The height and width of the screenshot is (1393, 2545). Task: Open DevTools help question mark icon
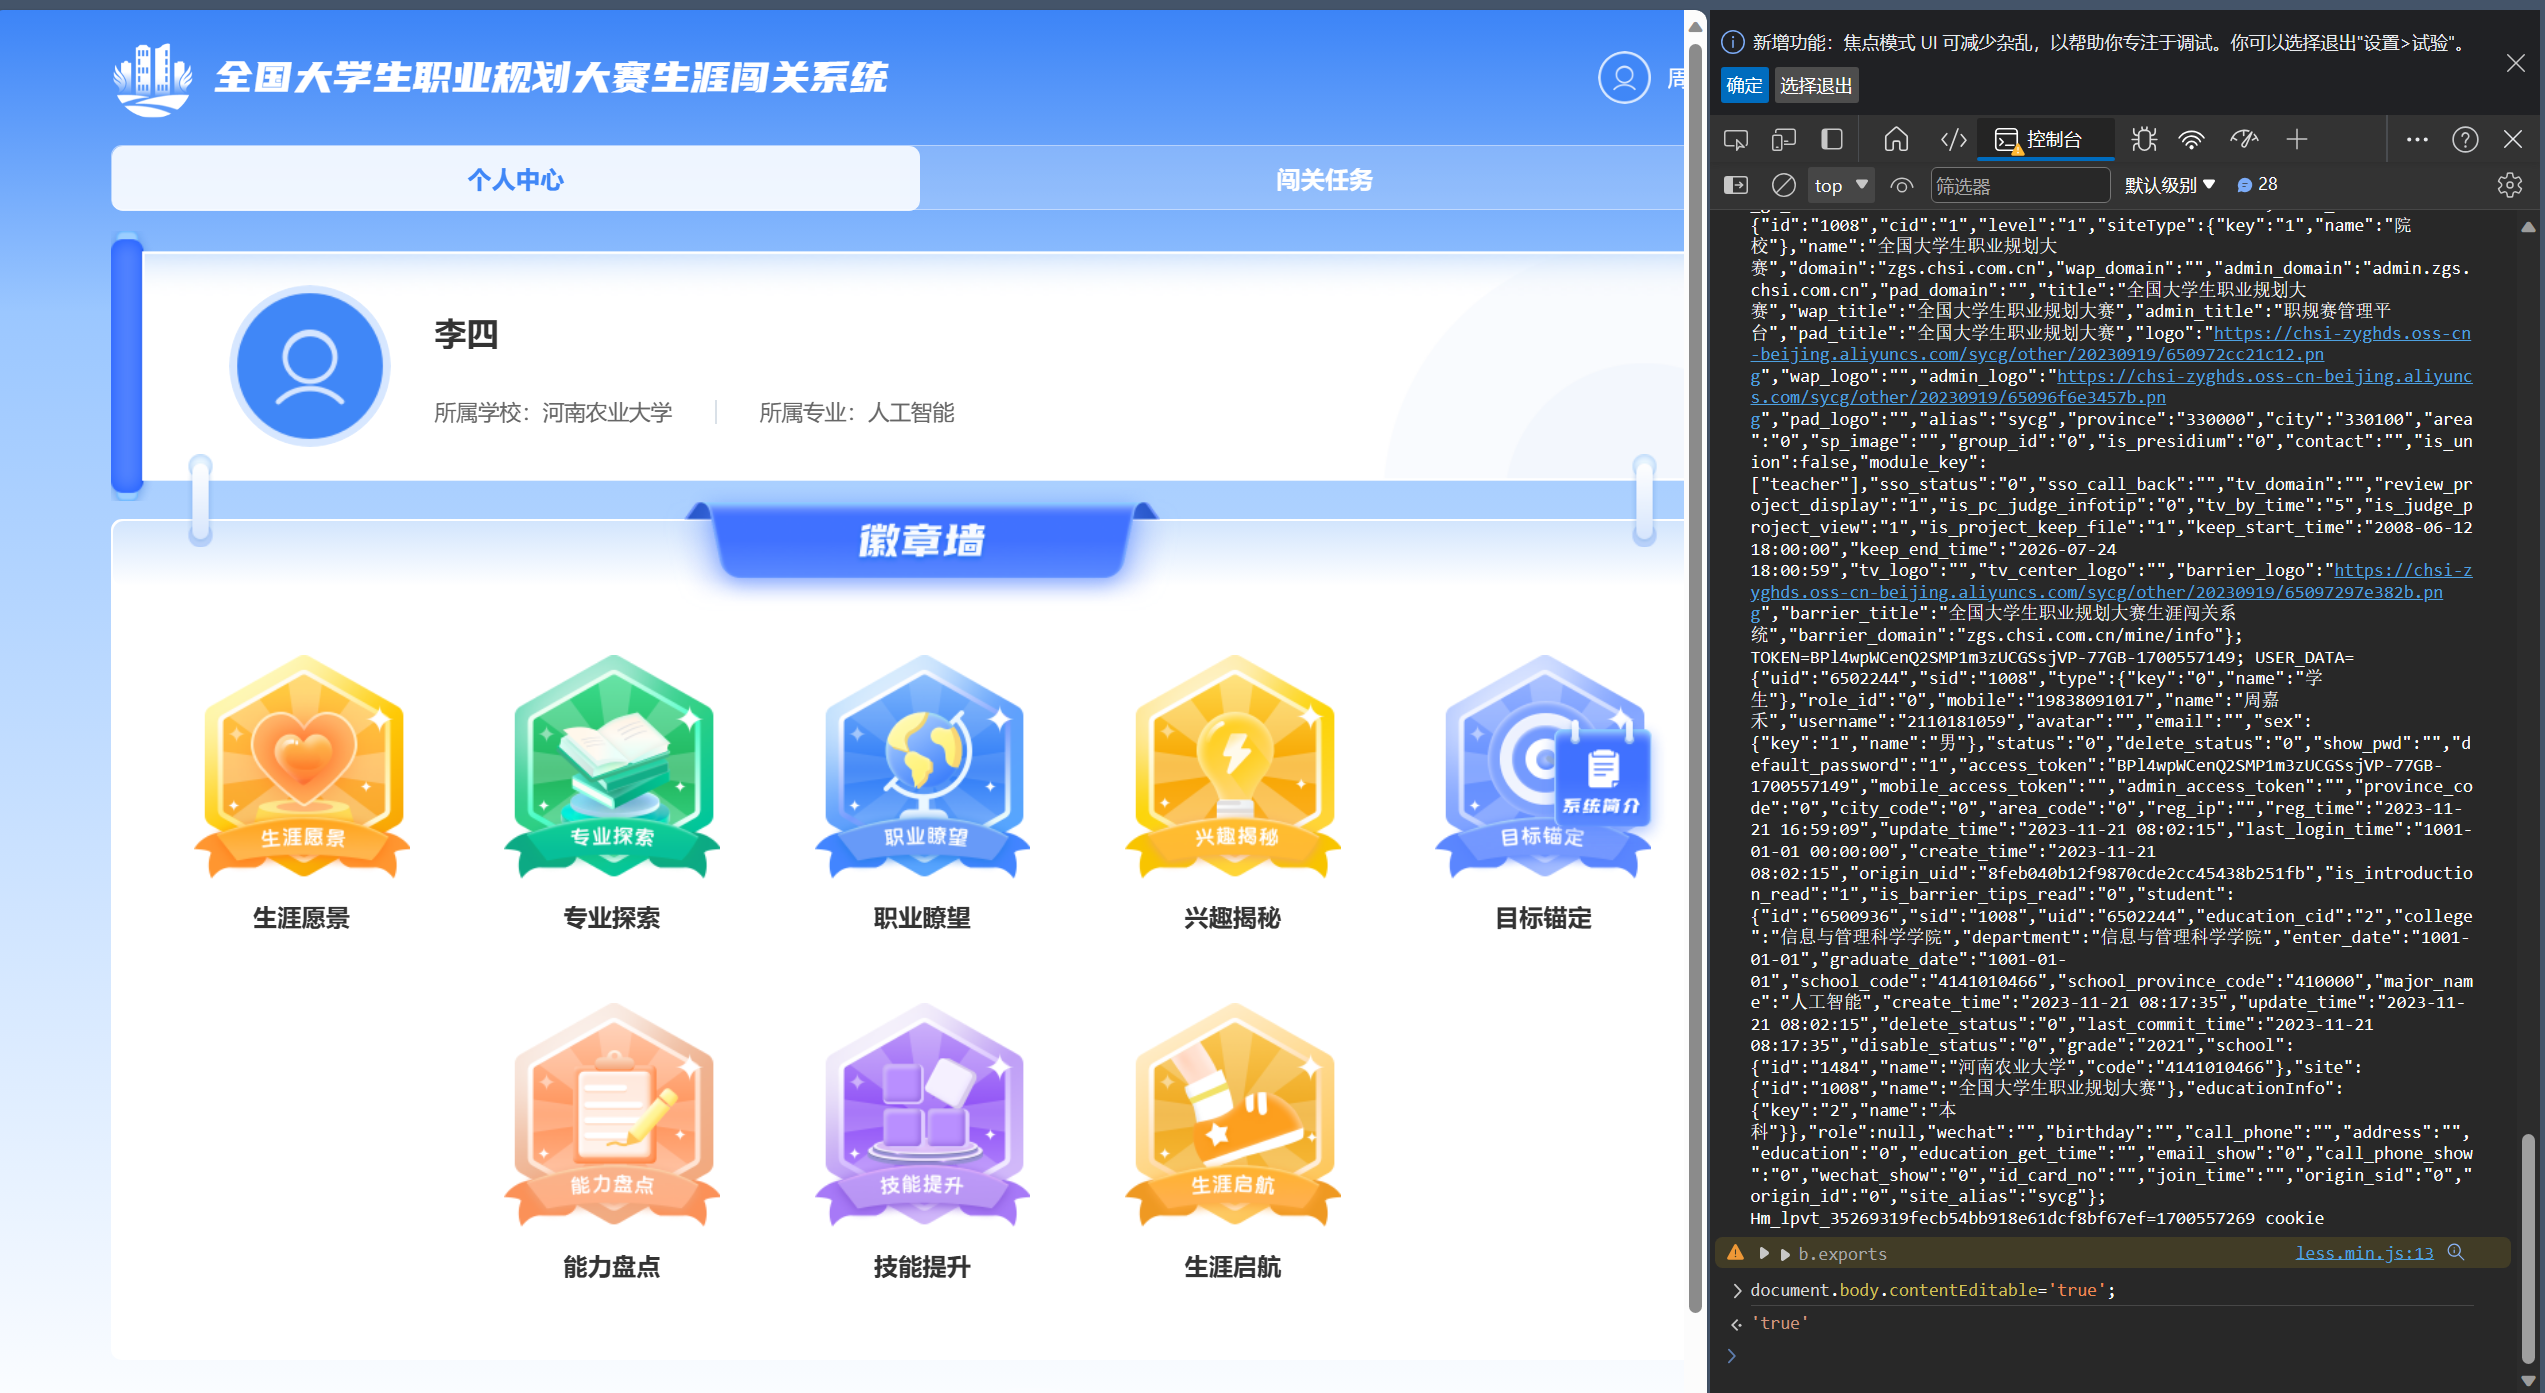tap(2465, 140)
